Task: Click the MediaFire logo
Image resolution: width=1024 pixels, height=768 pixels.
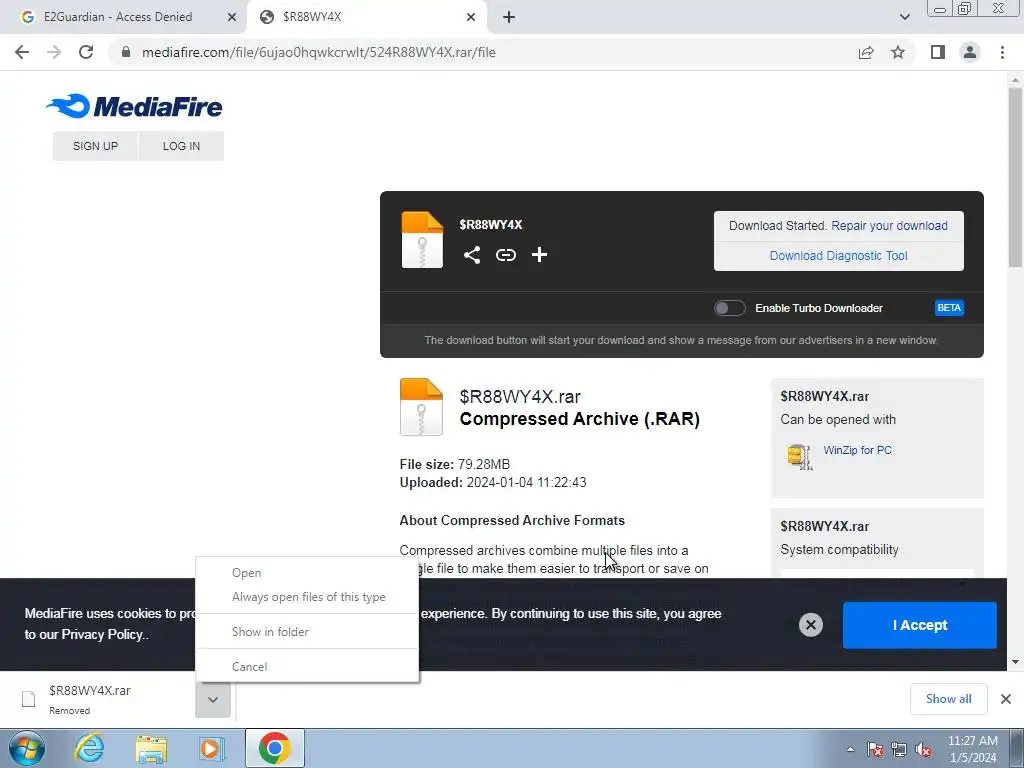Action: 135,106
